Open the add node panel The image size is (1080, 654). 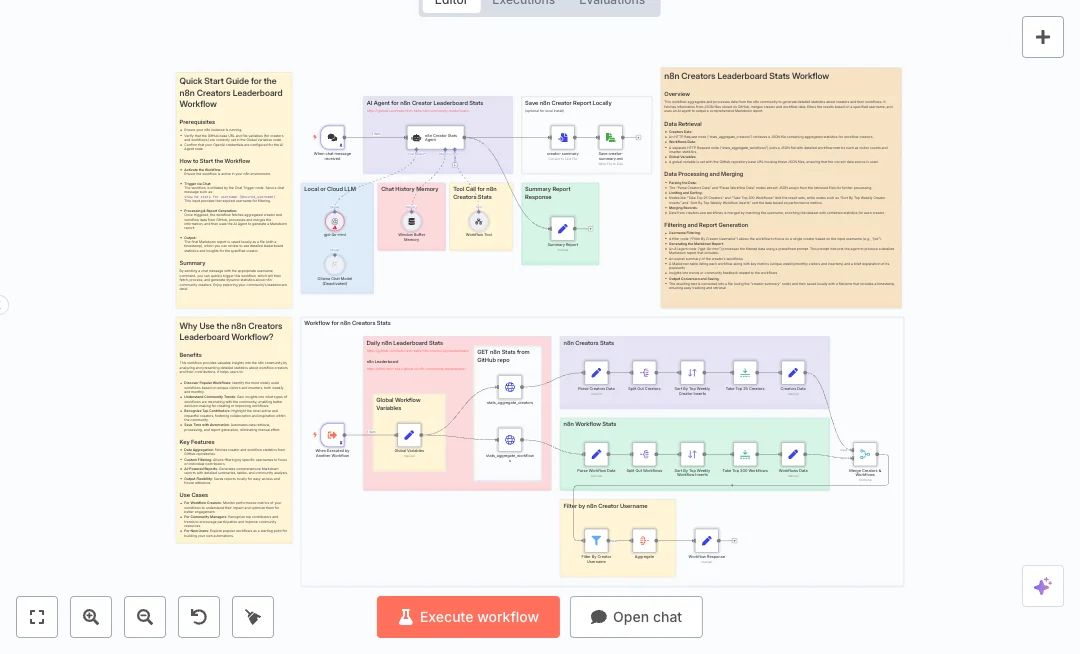pos(1043,37)
